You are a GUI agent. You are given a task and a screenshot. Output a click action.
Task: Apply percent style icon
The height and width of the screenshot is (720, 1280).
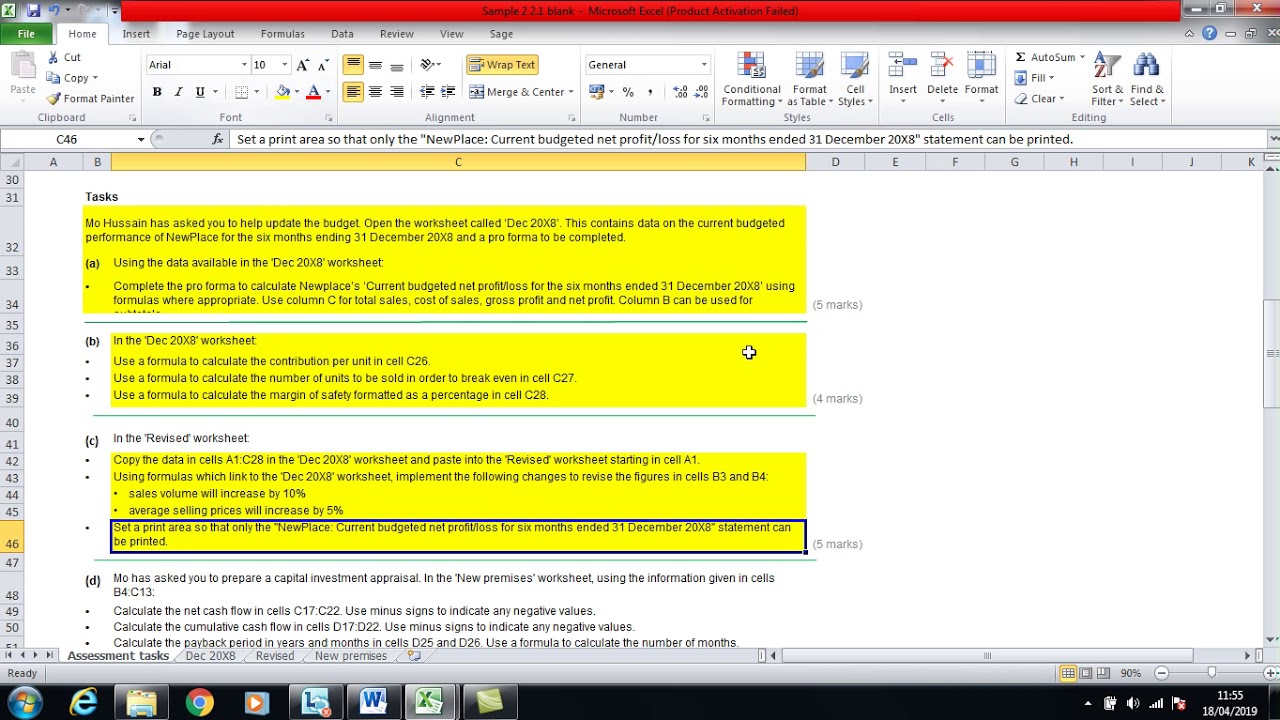pyautogui.click(x=628, y=92)
